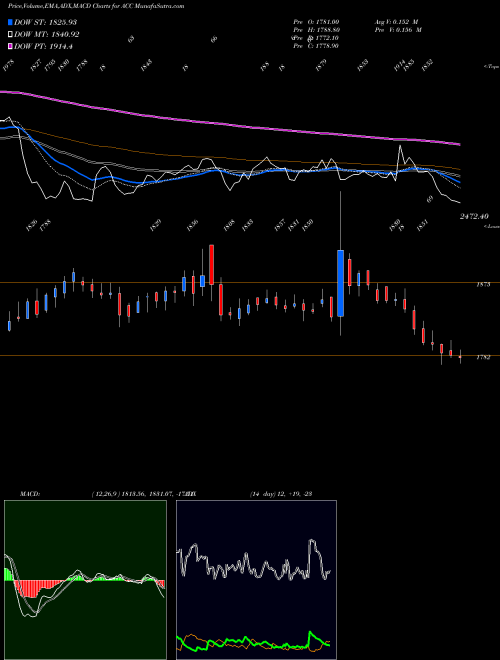Viewport: 500px width, 660px height.
Task: Click the 1978 top label at far left
Action: tap(8, 65)
